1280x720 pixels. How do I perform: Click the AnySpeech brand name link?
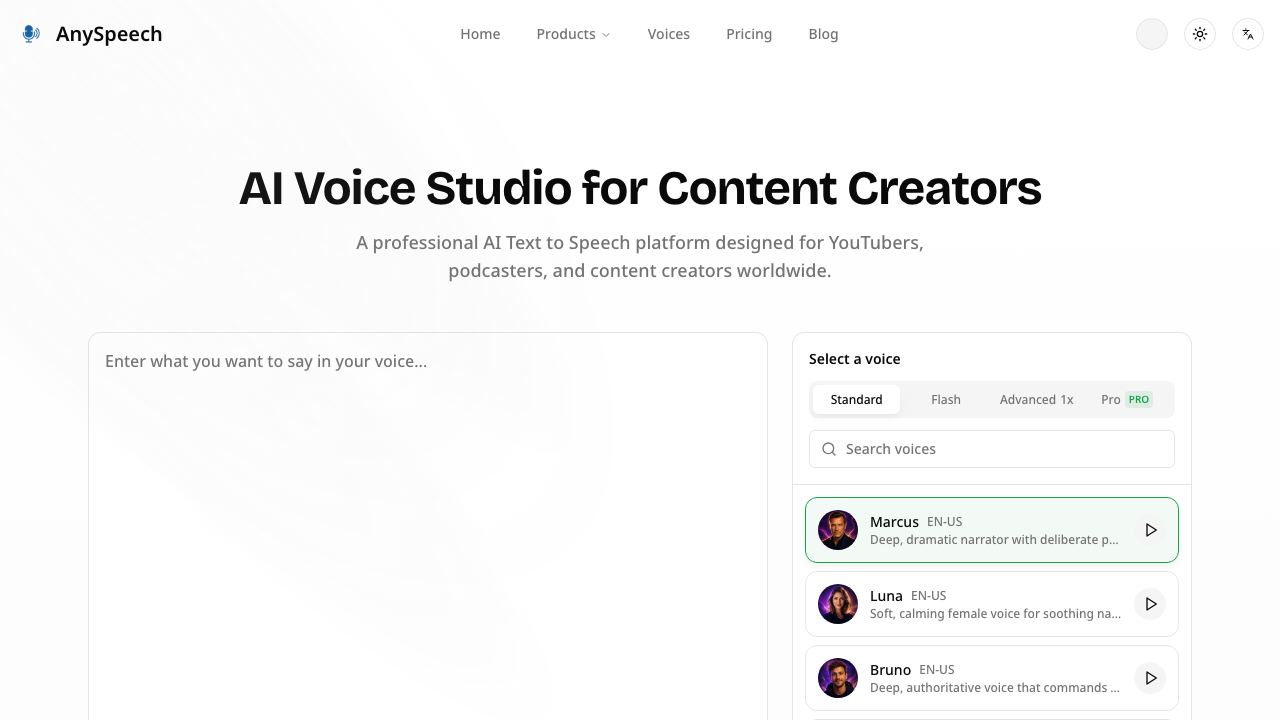[109, 34]
